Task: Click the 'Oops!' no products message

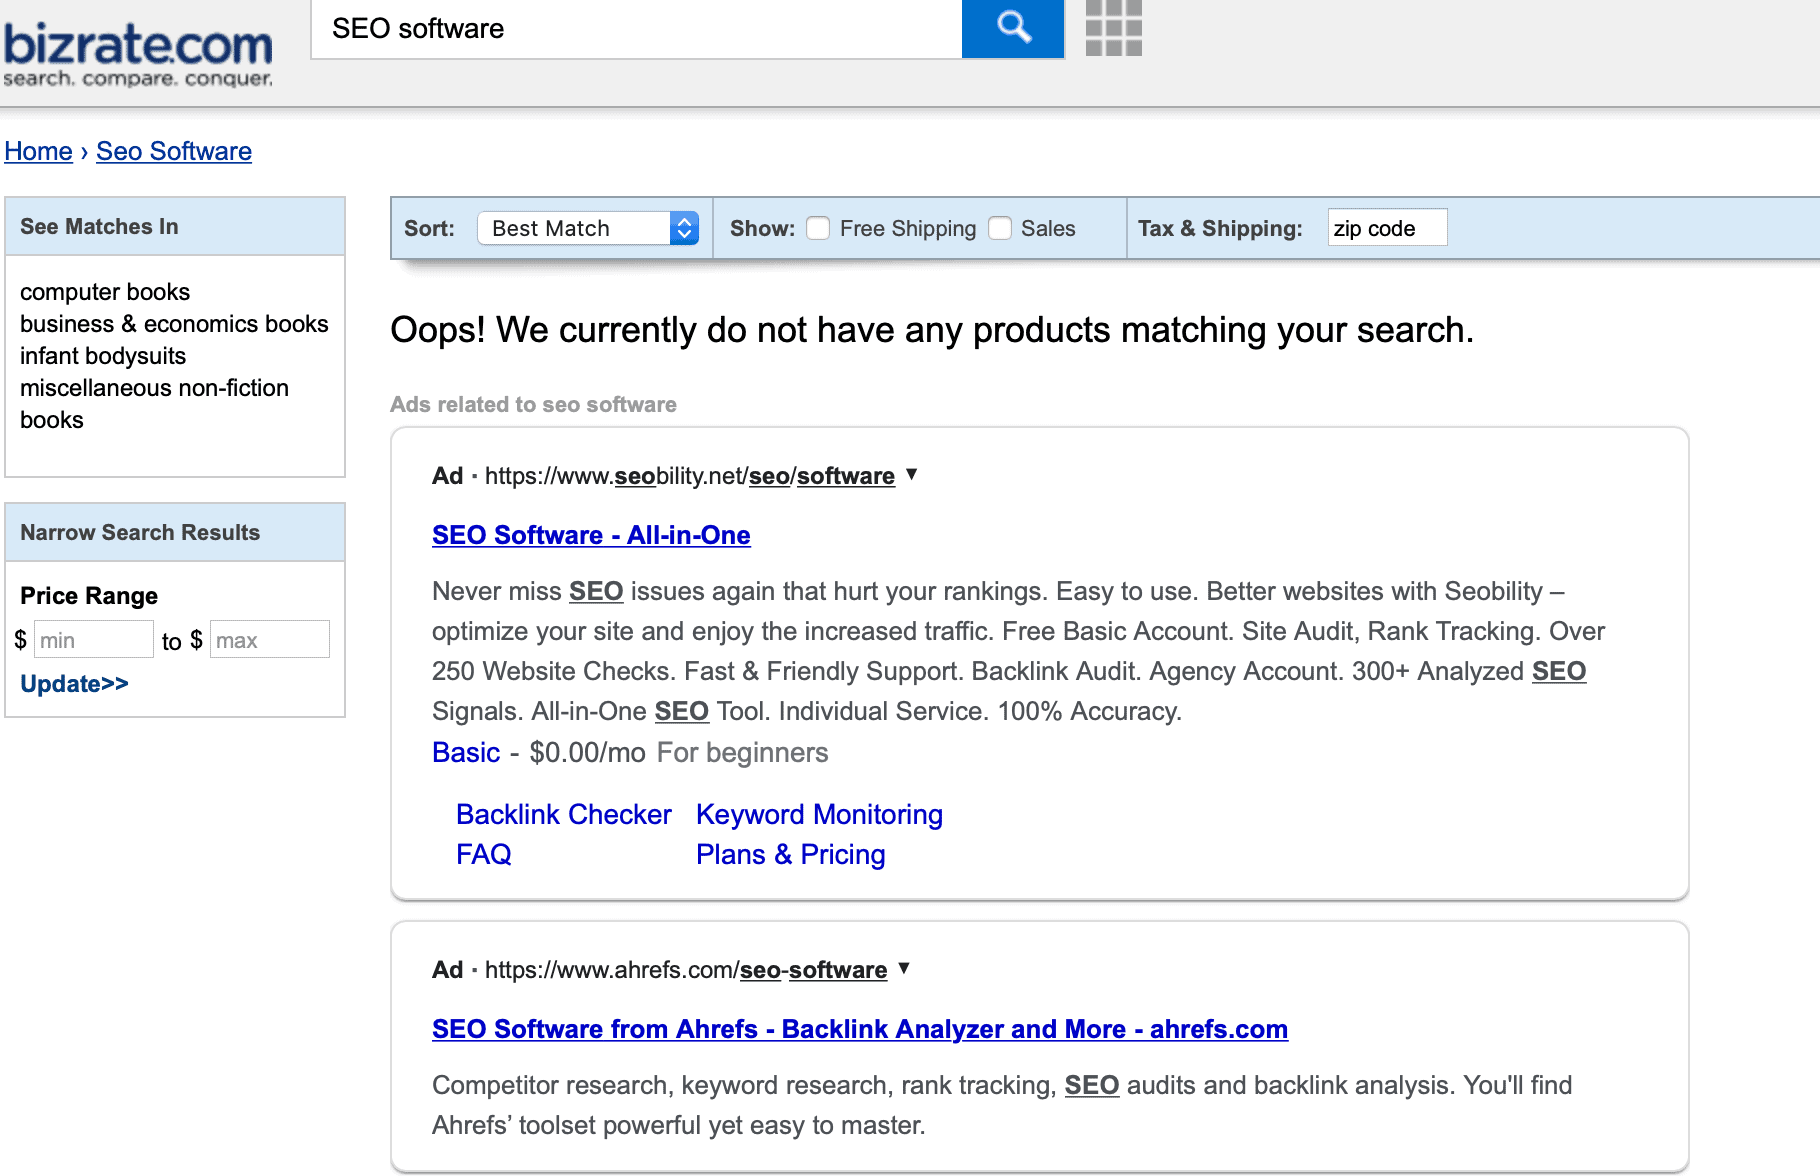Action: 932,330
